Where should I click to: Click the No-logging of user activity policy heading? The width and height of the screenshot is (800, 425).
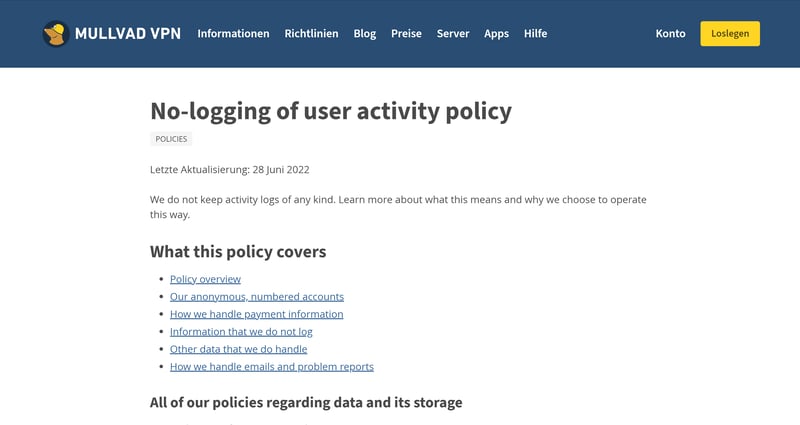point(331,111)
